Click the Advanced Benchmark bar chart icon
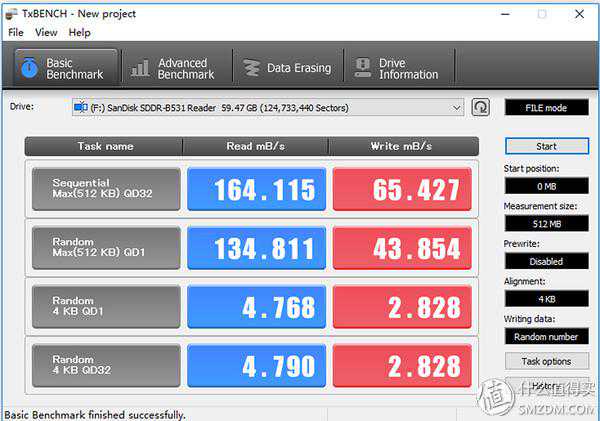The width and height of the screenshot is (600, 421). click(141, 68)
